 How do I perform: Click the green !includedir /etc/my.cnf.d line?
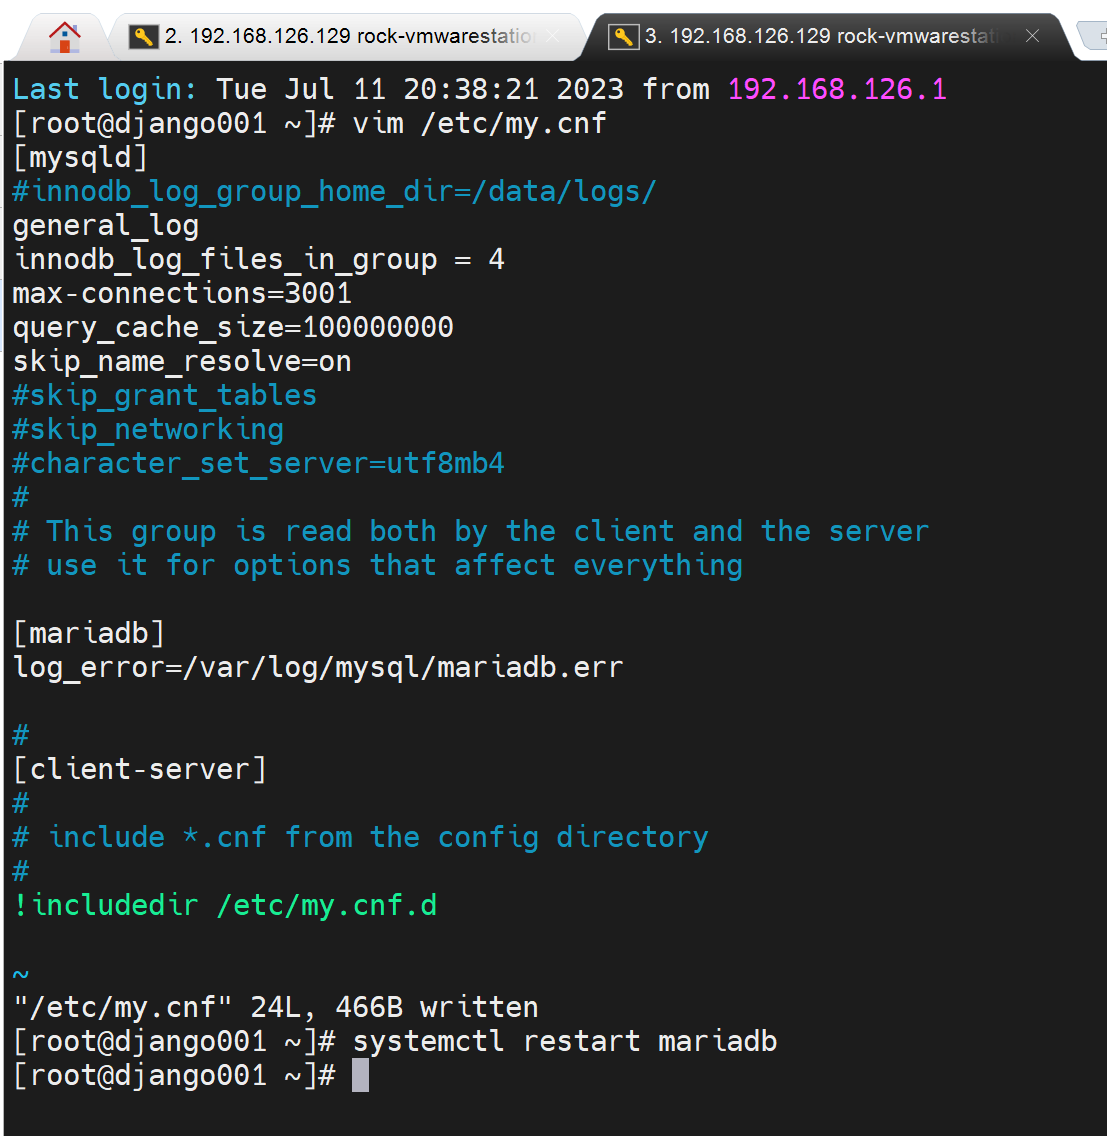coord(225,906)
